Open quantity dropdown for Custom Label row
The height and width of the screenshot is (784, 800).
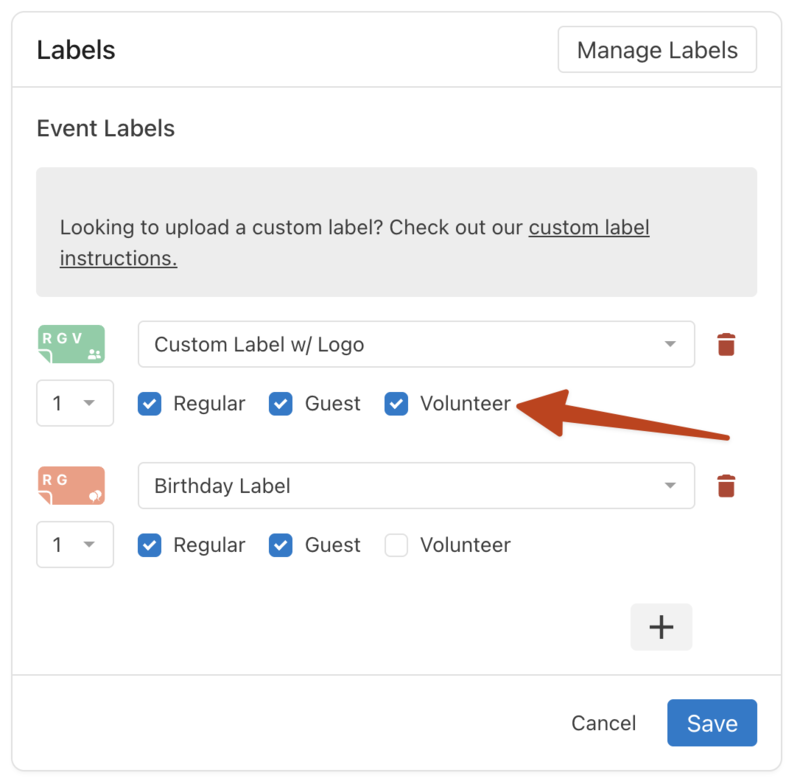click(x=75, y=404)
